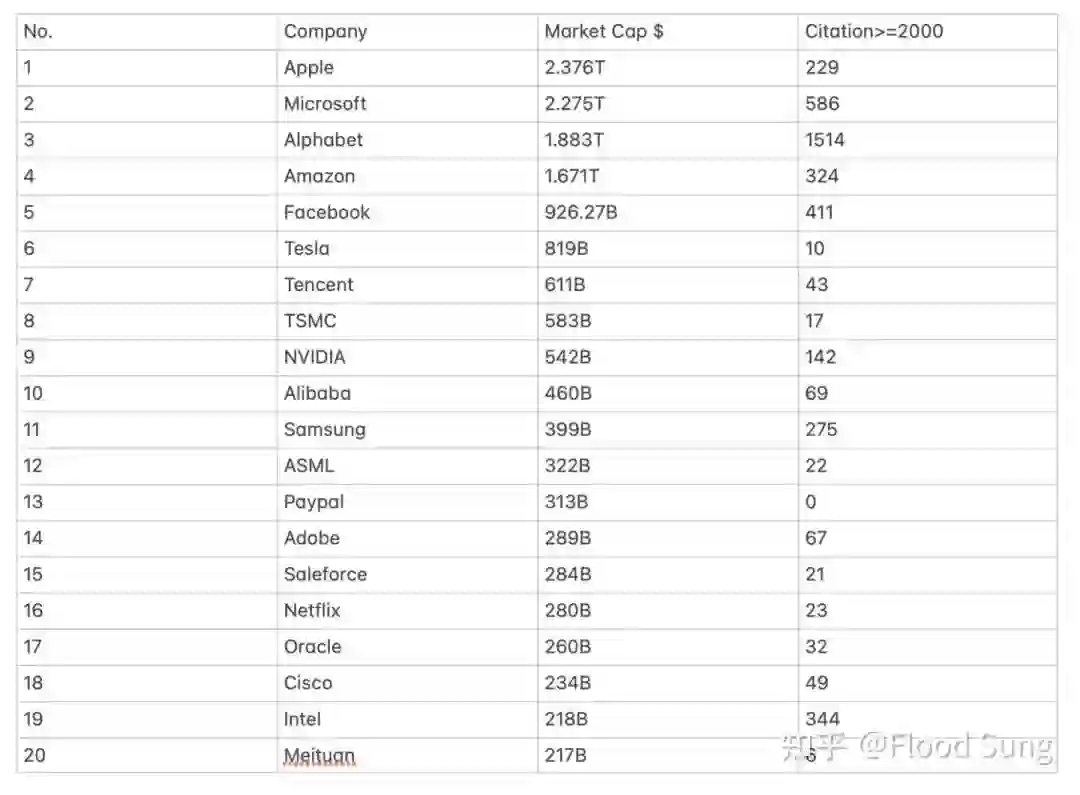
Task: Select the Paypal company cell
Action: coord(313,502)
